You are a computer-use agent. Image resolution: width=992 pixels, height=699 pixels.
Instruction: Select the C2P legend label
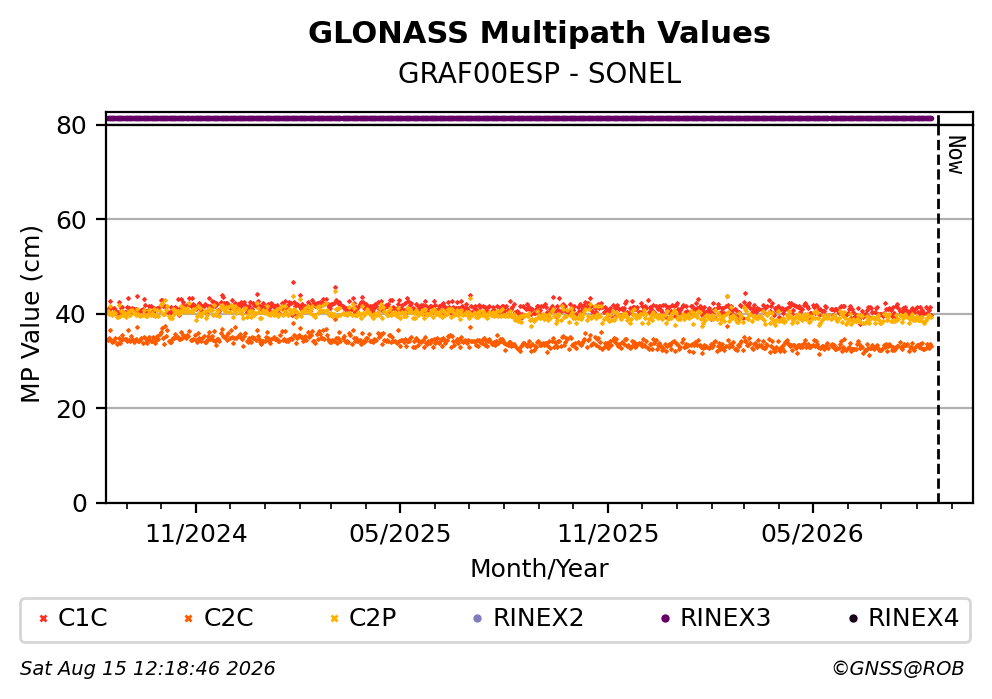coord(373,618)
